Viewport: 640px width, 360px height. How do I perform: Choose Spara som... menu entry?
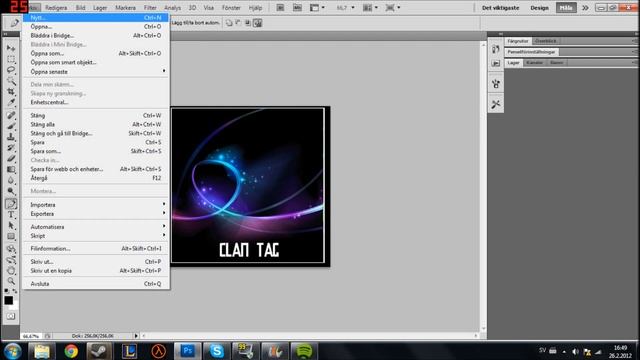coord(96,151)
